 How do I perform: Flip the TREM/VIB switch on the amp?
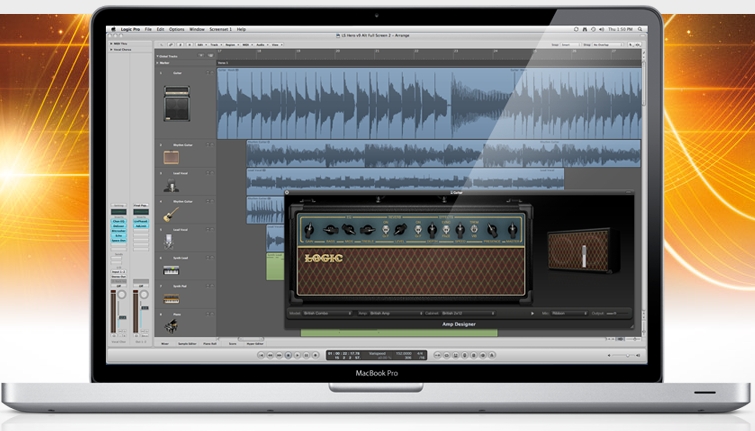[474, 229]
